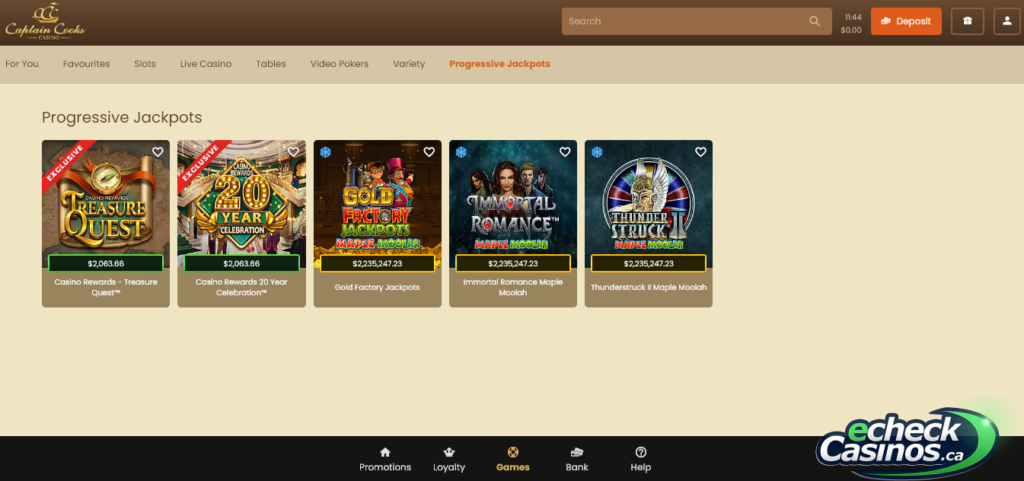1024x481 pixels.
Task: Click the $2,063.66 jackpot on 20 Year Celebration
Action: click(242, 264)
